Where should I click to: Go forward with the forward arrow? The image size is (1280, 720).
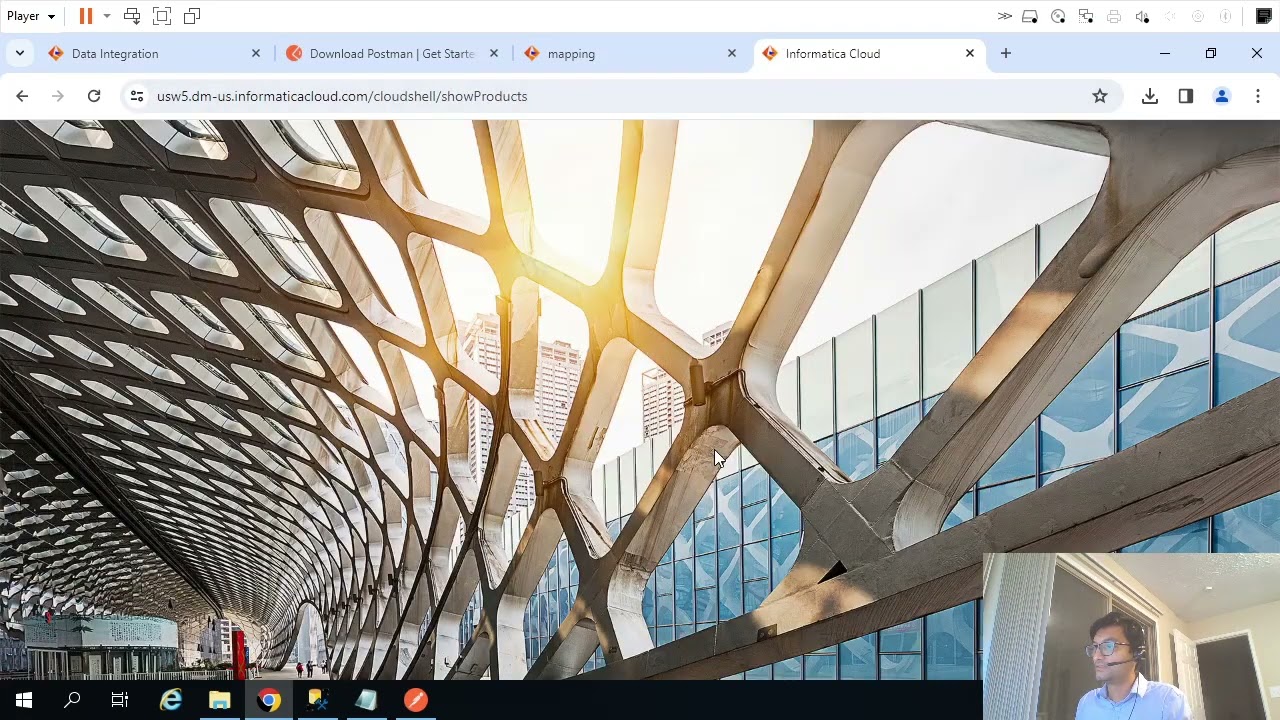(x=58, y=96)
